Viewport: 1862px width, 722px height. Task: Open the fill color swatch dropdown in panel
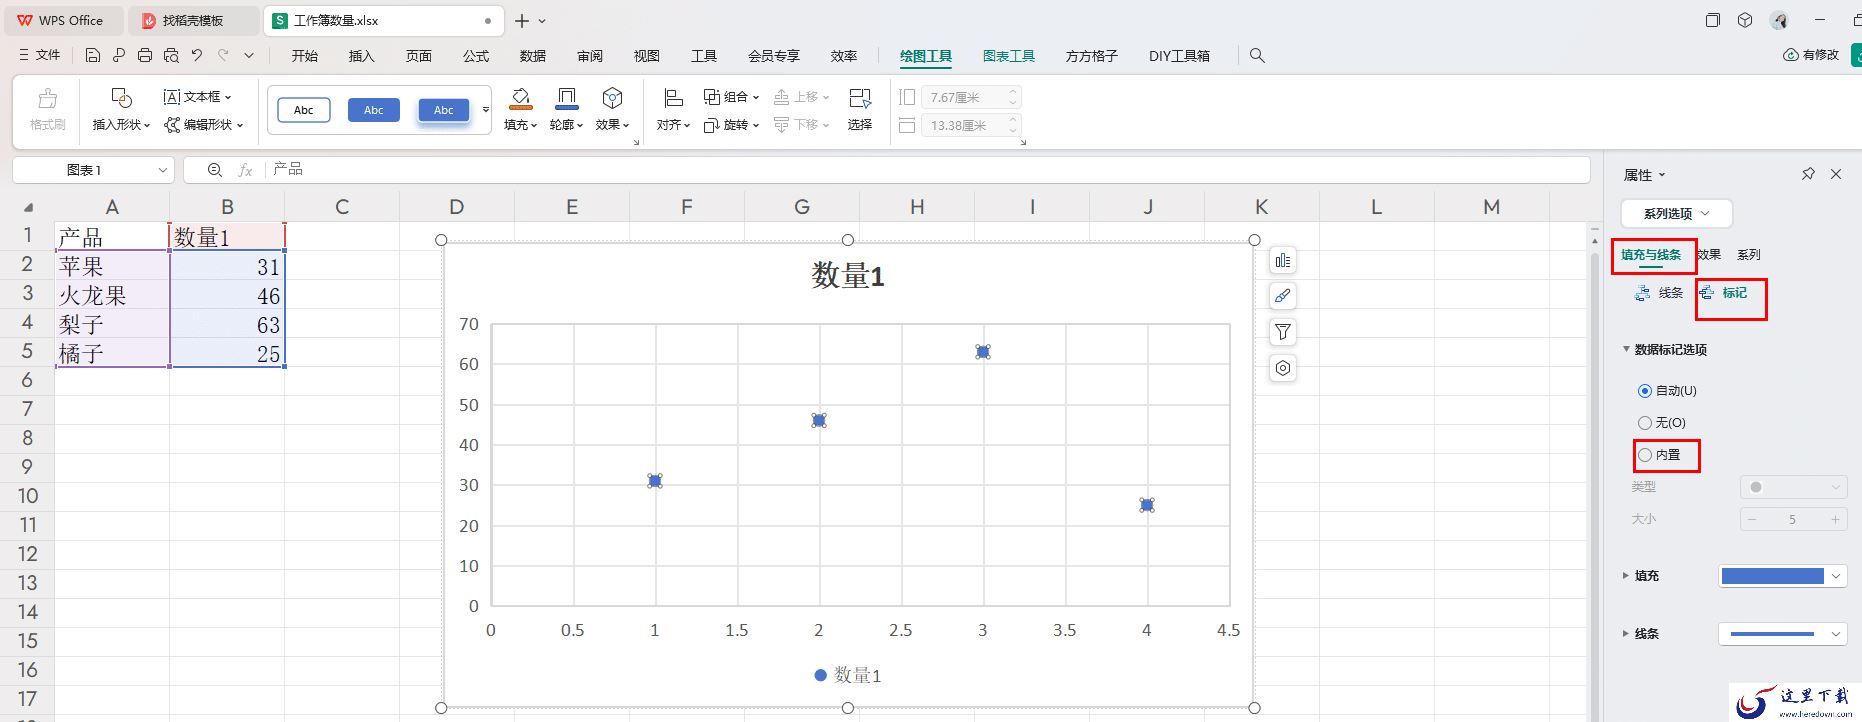pyautogui.click(x=1782, y=576)
